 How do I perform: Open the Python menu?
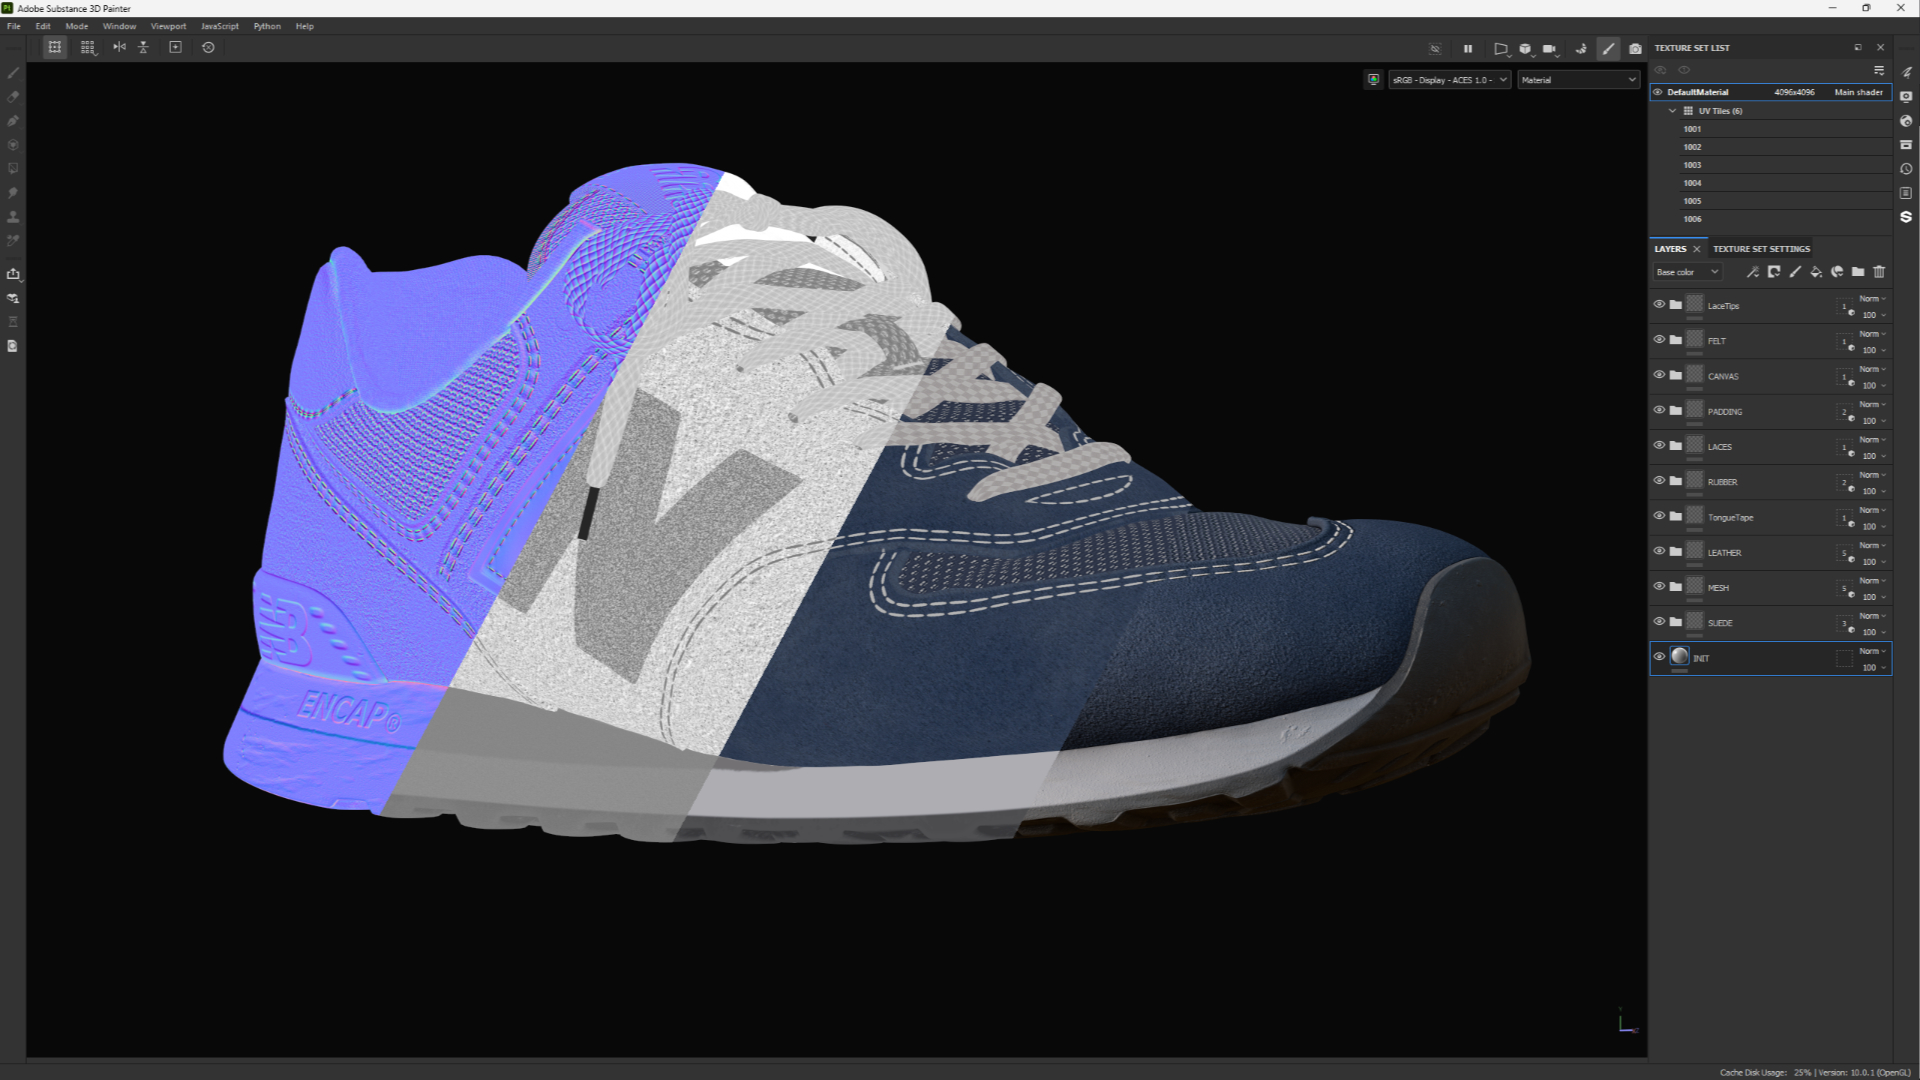tap(267, 26)
